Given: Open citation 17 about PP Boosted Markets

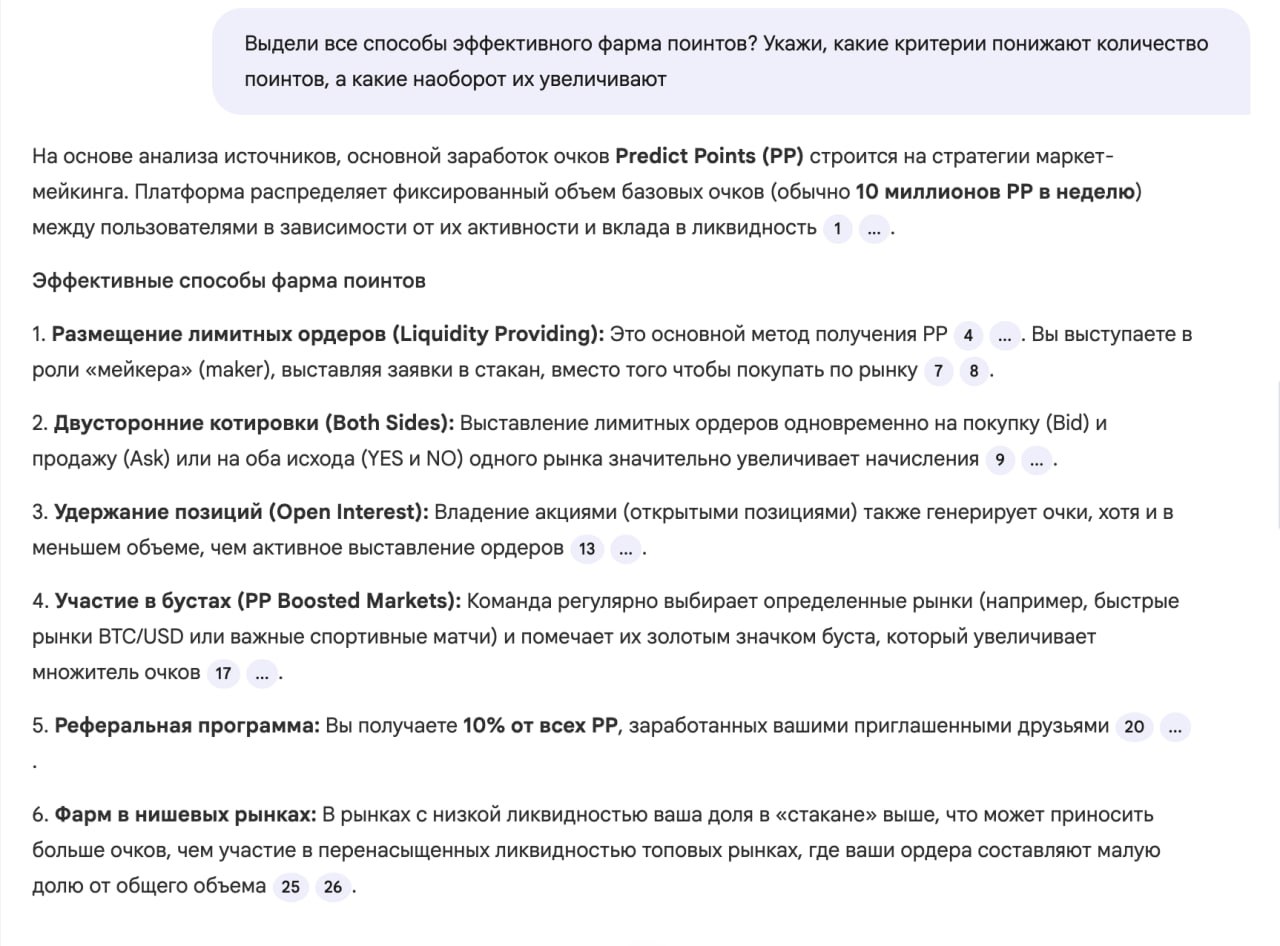Looking at the screenshot, I should 223,674.
